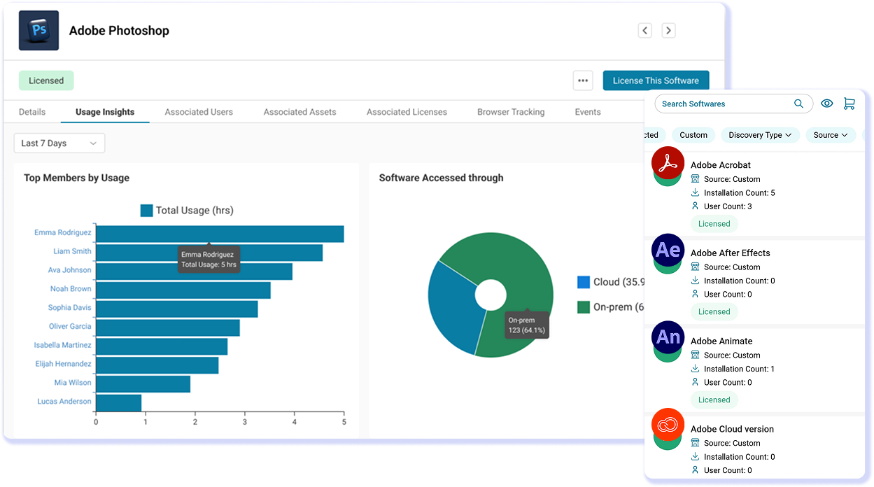Select the Usage Insights tab
The height and width of the screenshot is (487, 874).
point(105,112)
